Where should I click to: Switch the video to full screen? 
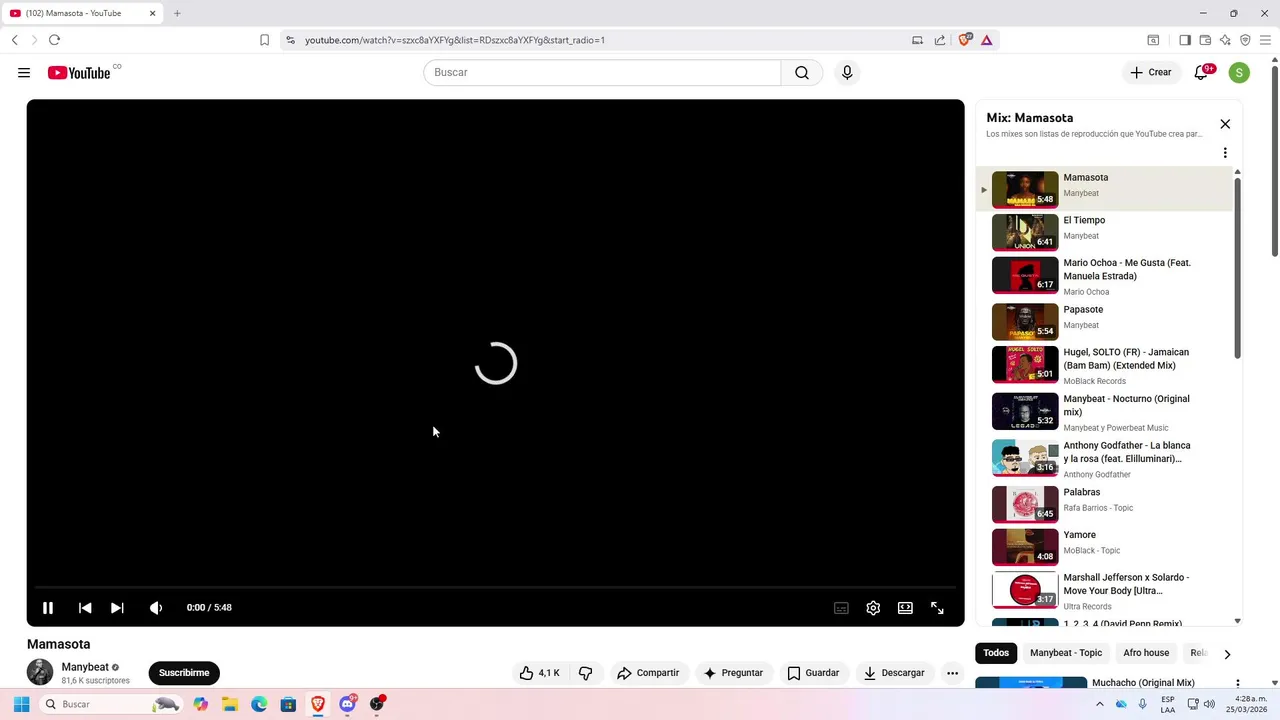(937, 608)
